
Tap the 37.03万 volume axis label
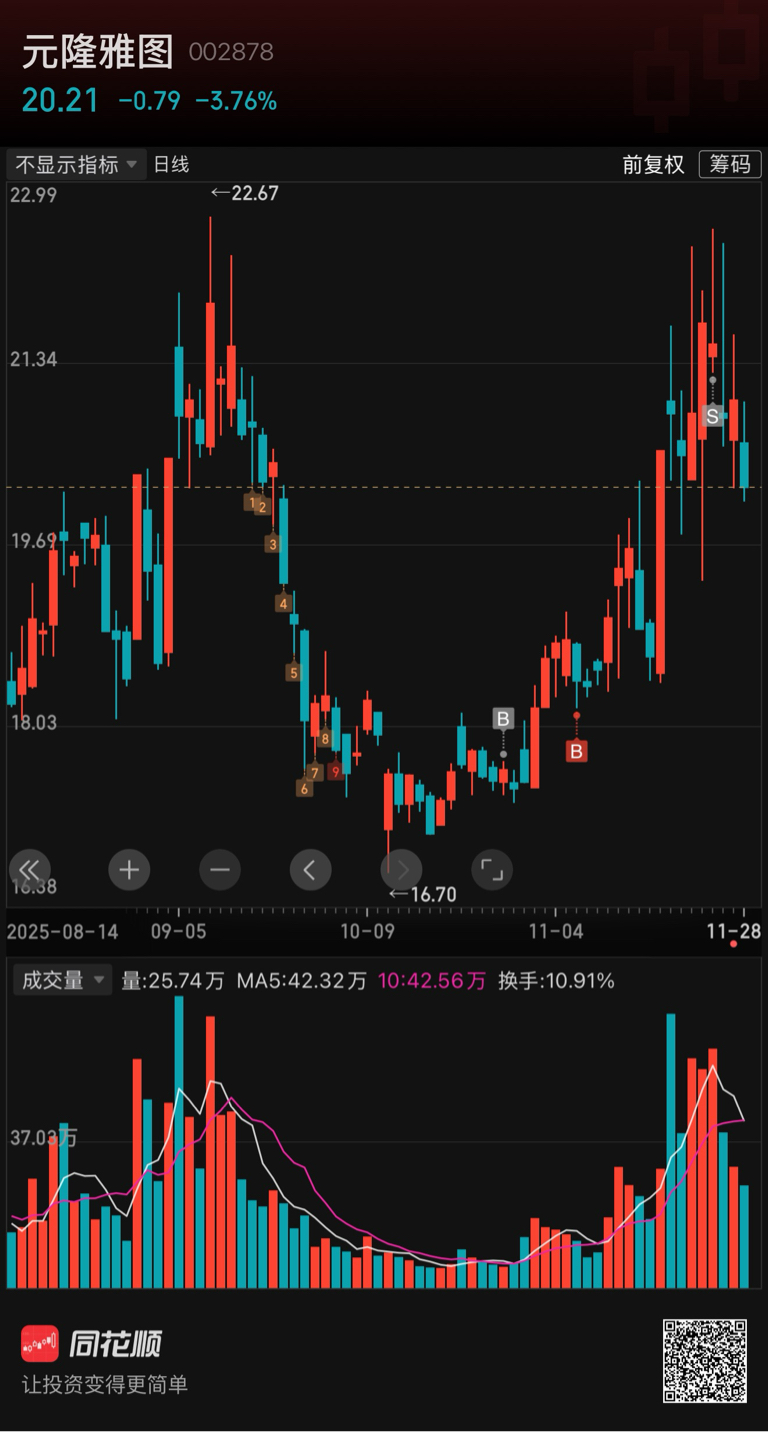44,1138
